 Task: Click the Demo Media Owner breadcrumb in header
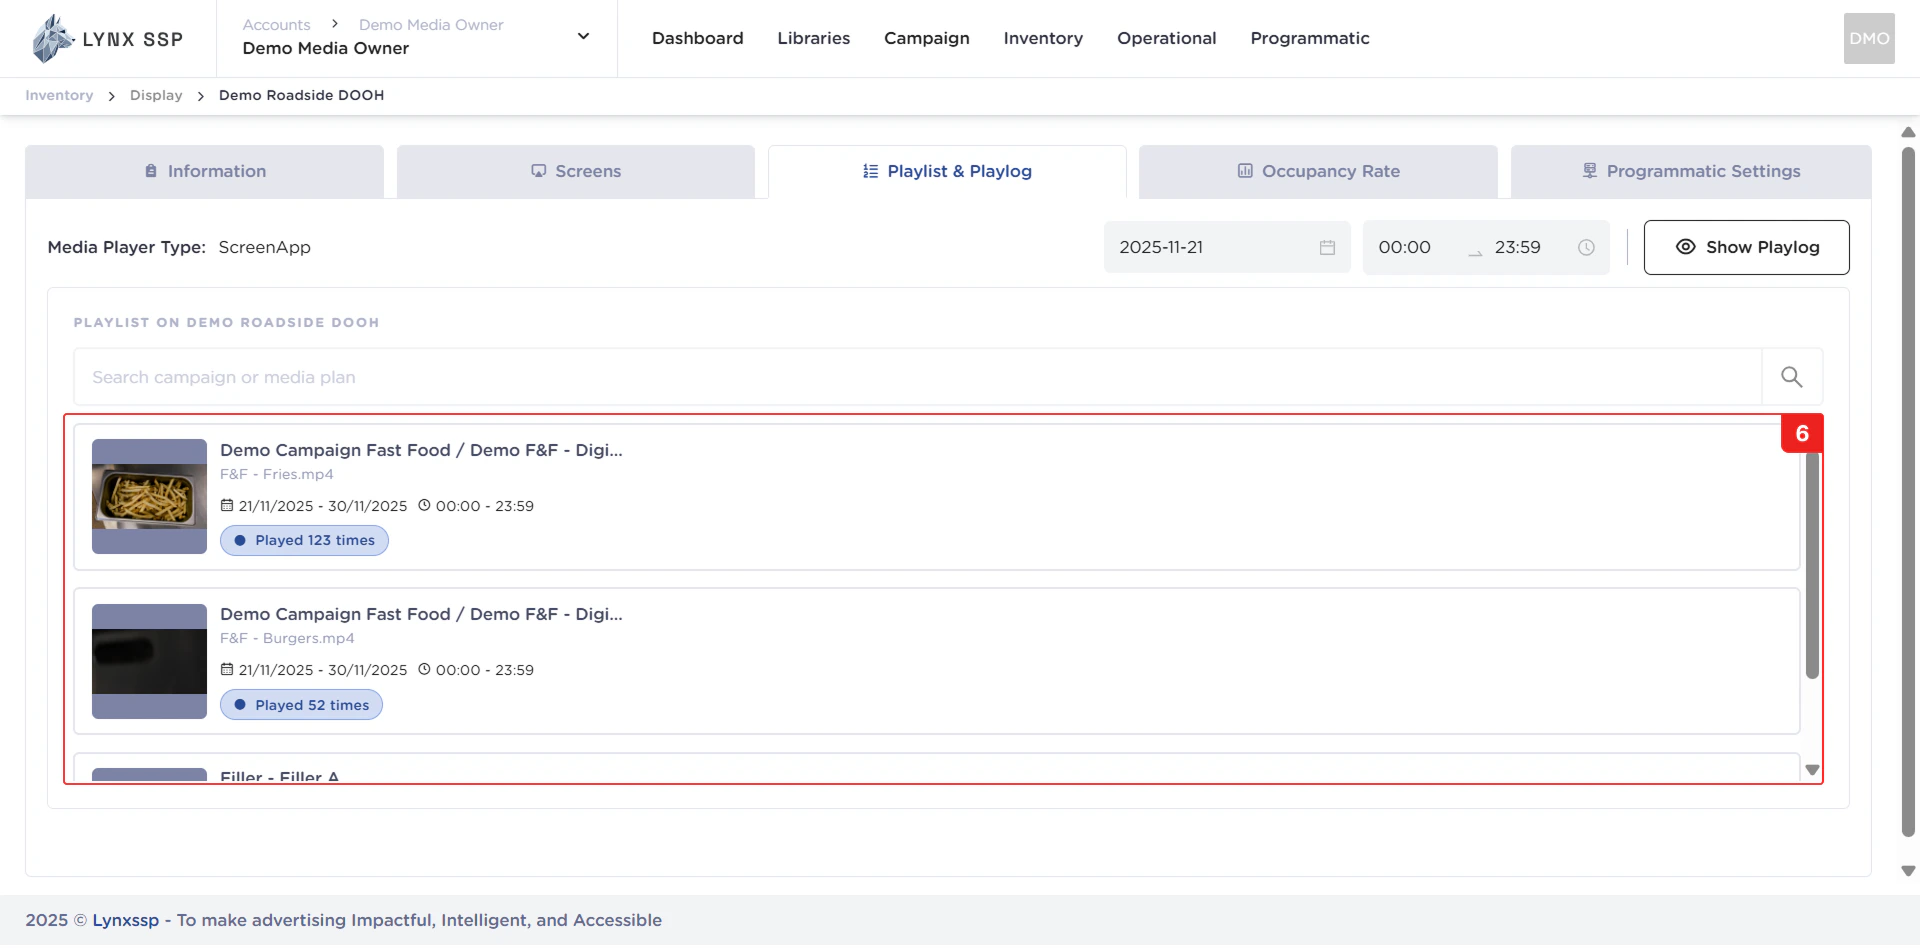431,25
